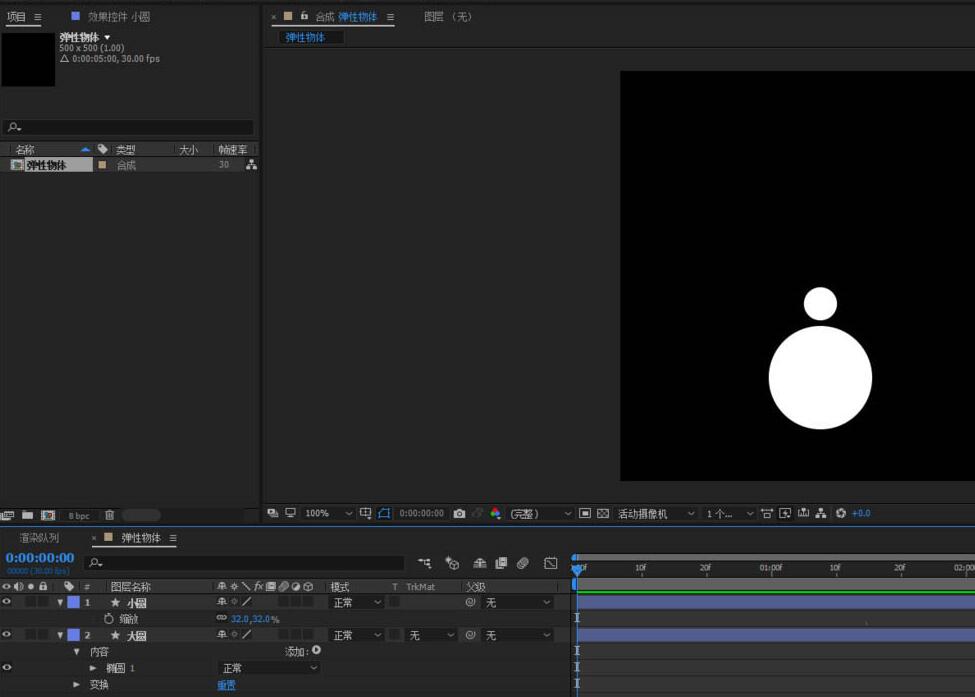Click the 重置 reset link
Screen dimensions: 975x697
click(227, 685)
